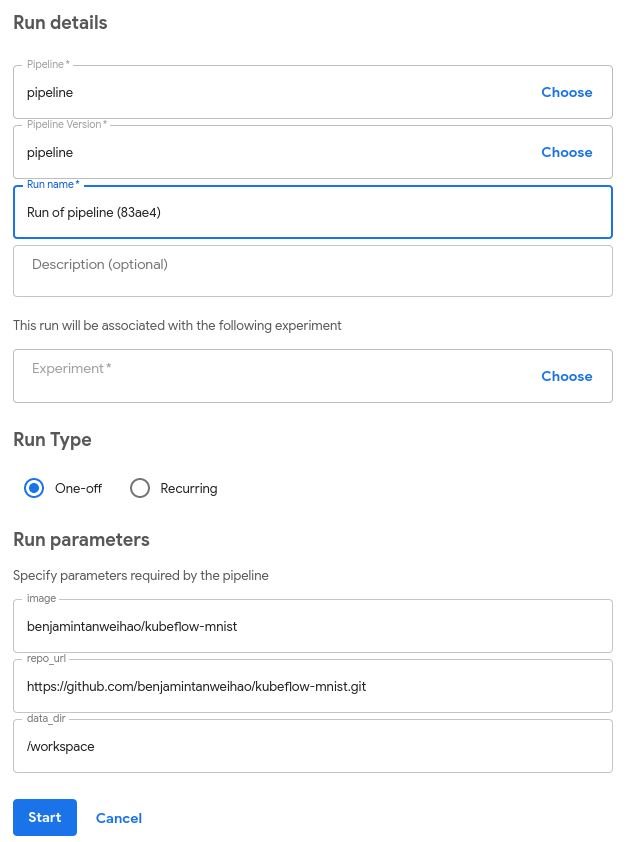629x842 pixels.
Task: Edit the image parameter field
Action: [312, 627]
